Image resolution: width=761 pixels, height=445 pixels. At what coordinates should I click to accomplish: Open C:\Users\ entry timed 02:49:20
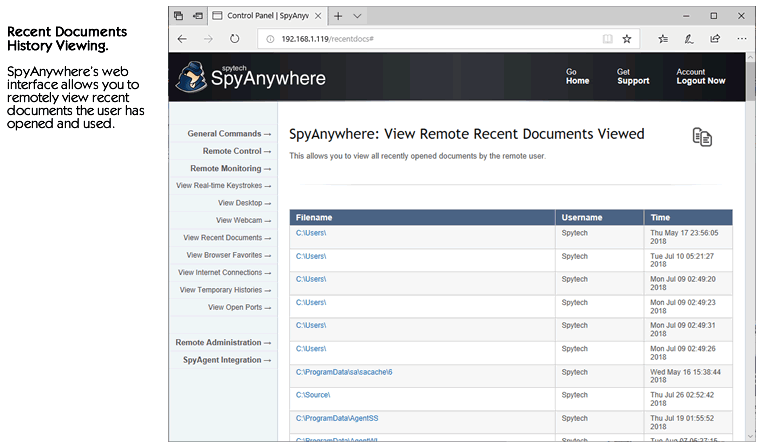coord(311,279)
